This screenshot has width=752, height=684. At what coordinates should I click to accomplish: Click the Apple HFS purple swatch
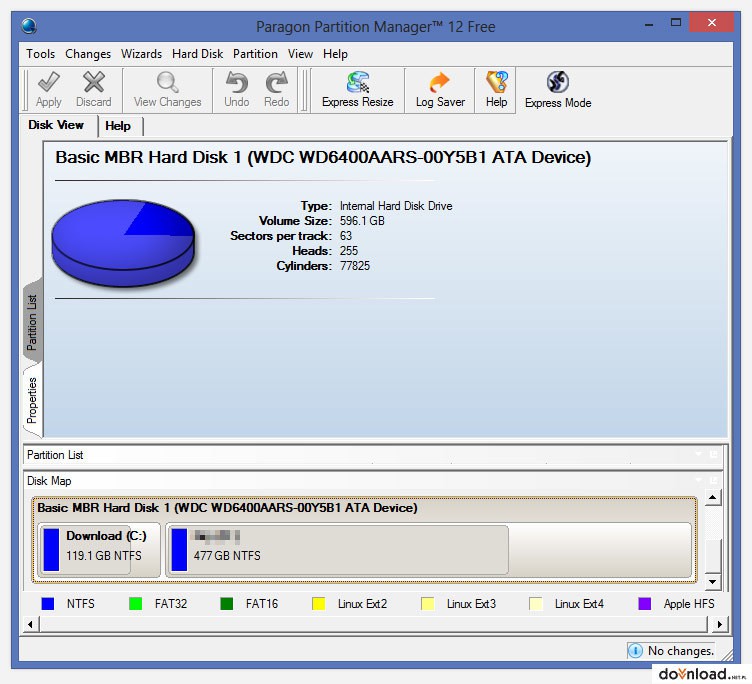pyautogui.click(x=645, y=603)
